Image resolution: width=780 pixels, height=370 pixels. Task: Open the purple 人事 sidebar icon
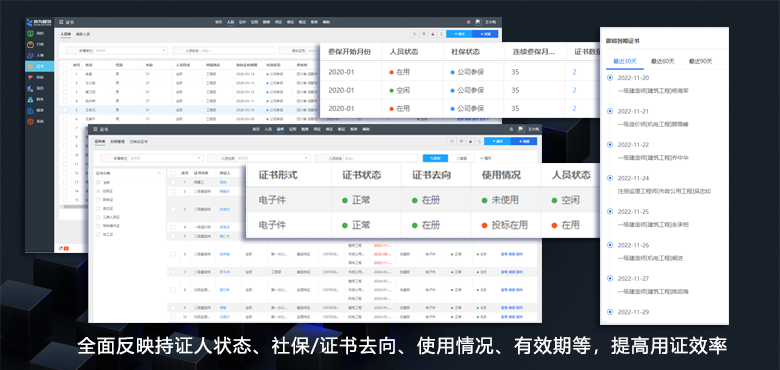coord(31,55)
